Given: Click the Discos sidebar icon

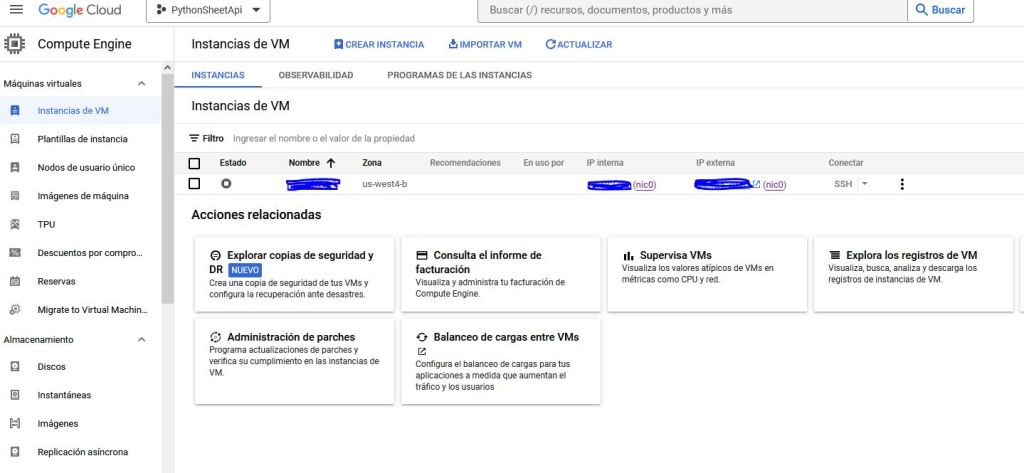Looking at the screenshot, I should click(x=15, y=367).
